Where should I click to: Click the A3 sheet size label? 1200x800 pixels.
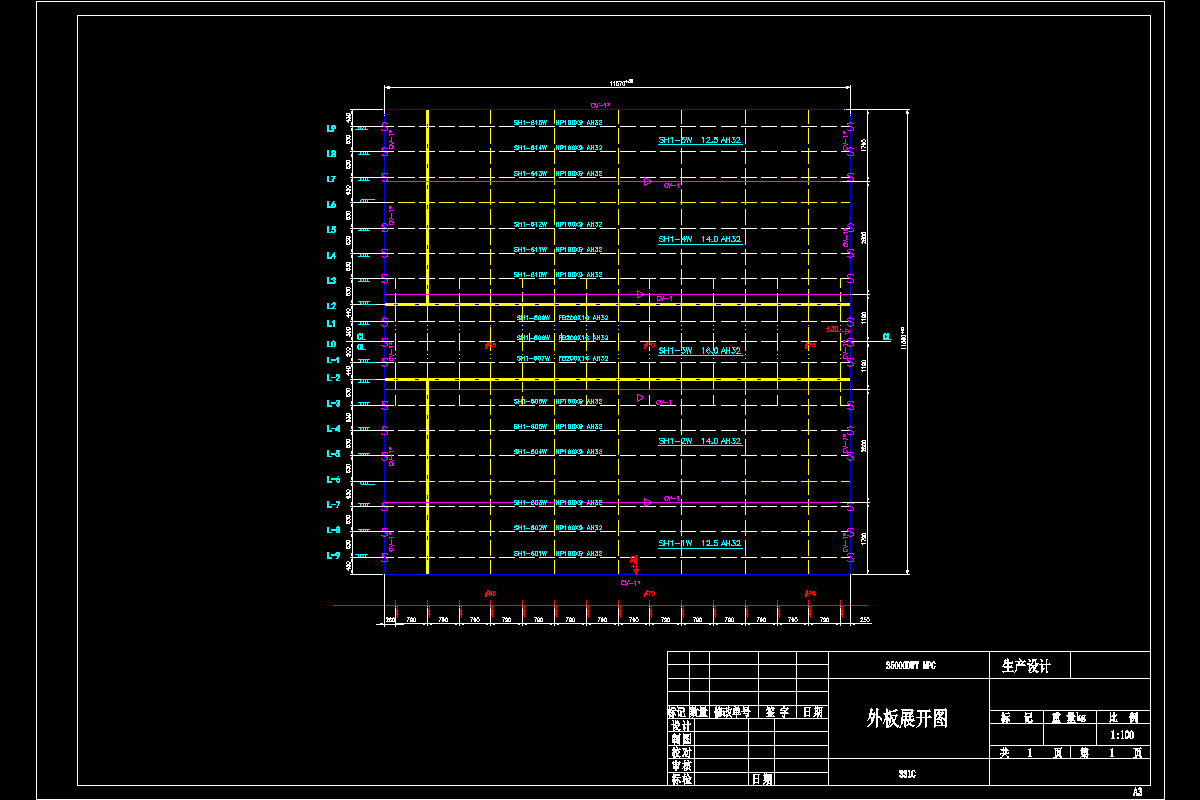coord(1137,791)
